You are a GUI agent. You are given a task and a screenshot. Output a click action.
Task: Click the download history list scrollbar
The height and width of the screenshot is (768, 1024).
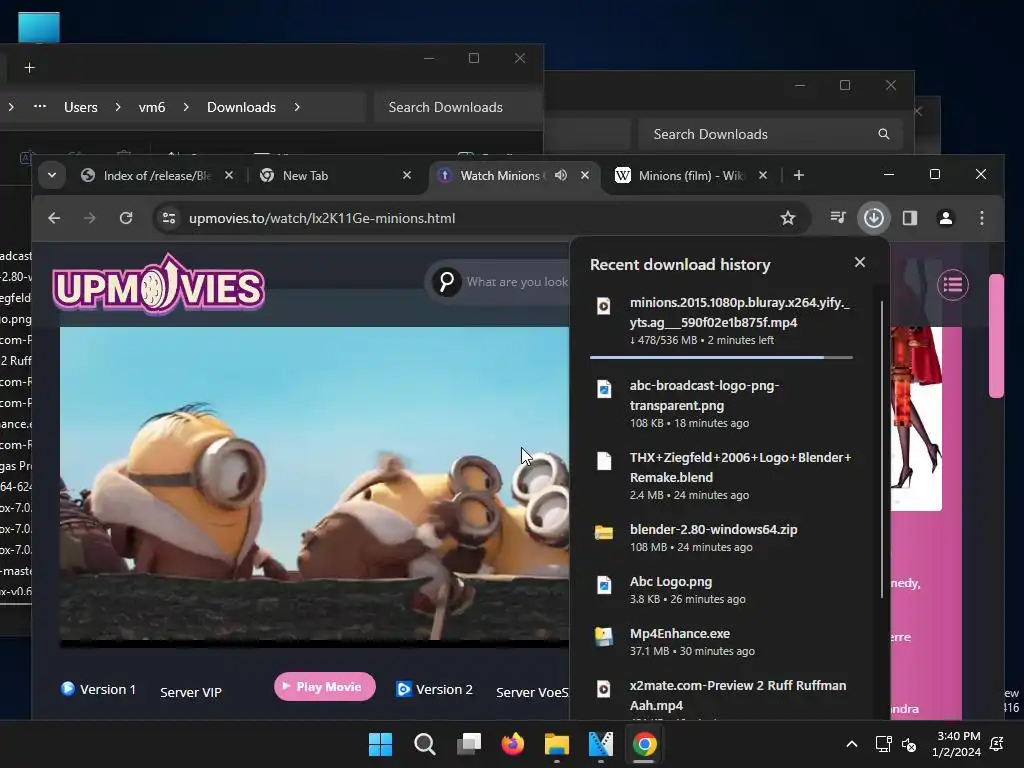(882, 449)
